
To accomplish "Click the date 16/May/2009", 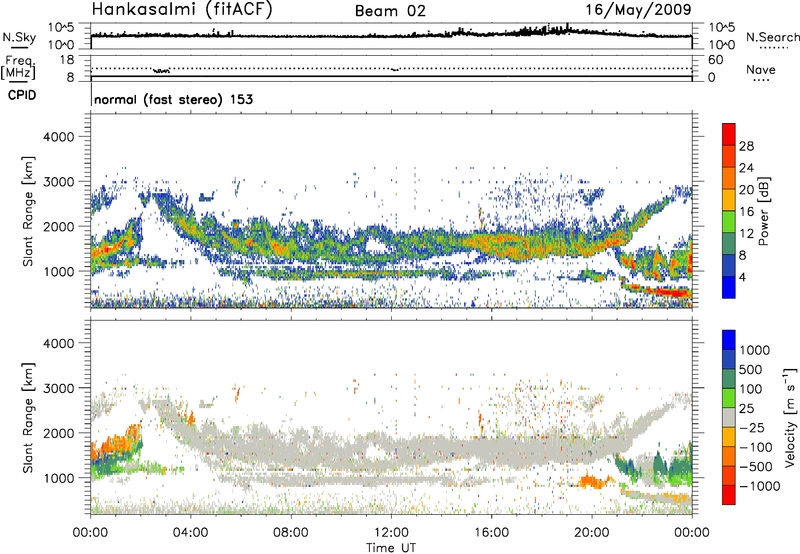I will 638,9.
